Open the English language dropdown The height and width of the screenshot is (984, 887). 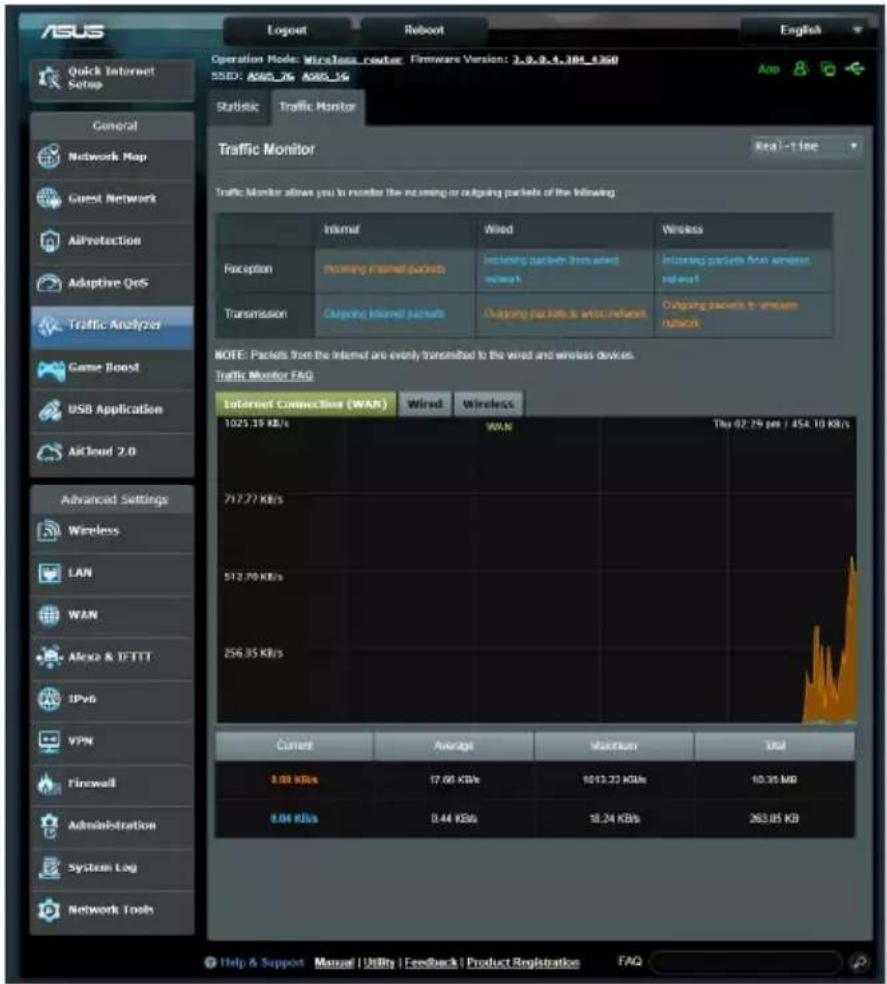(805, 30)
